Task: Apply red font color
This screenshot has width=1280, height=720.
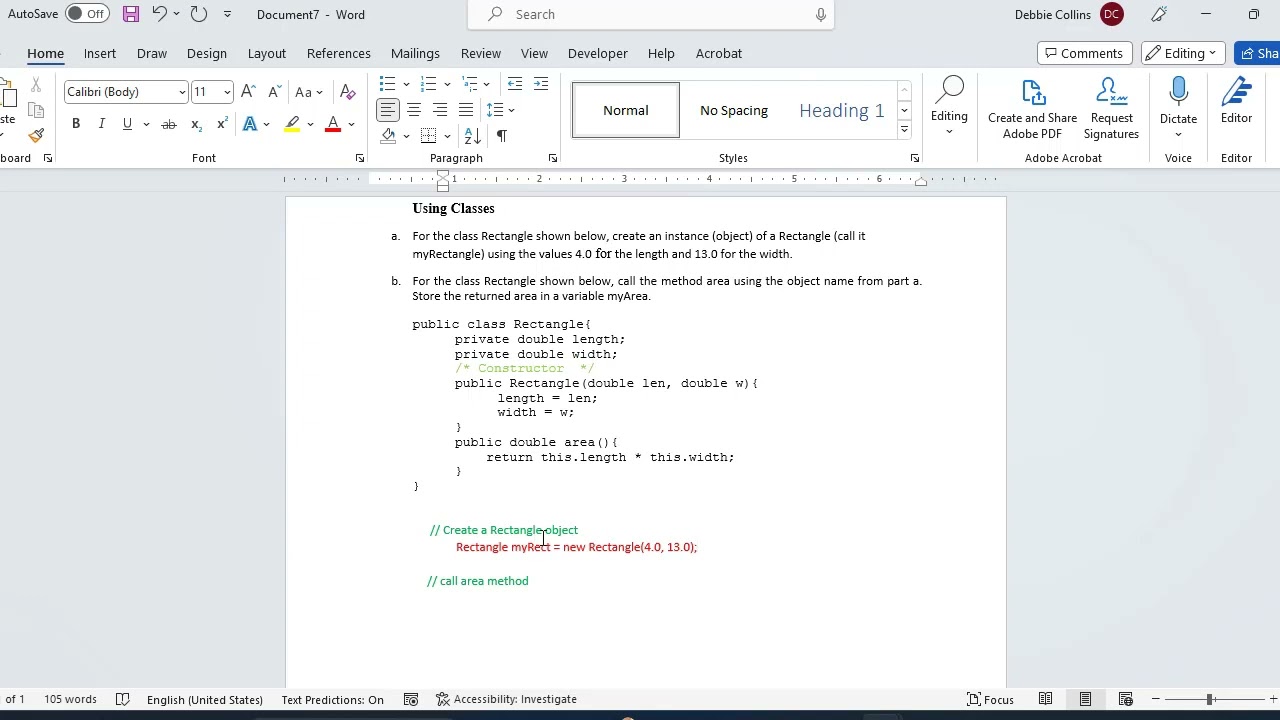Action: coord(333,124)
